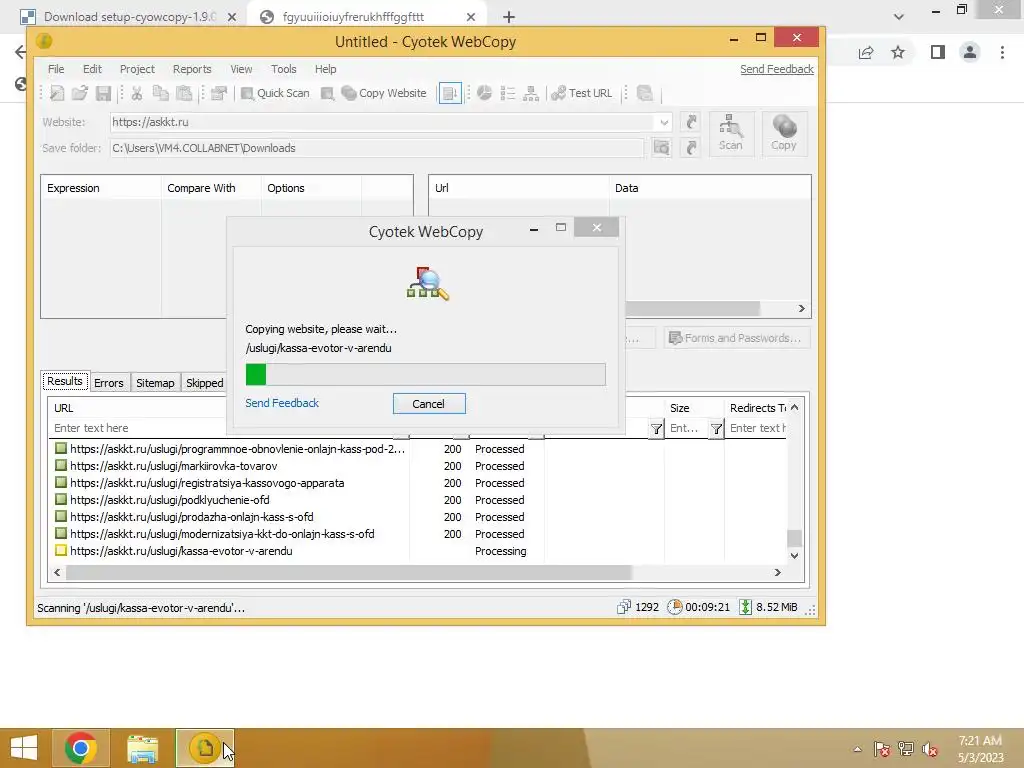Switch to the Skipped tab

[204, 383]
